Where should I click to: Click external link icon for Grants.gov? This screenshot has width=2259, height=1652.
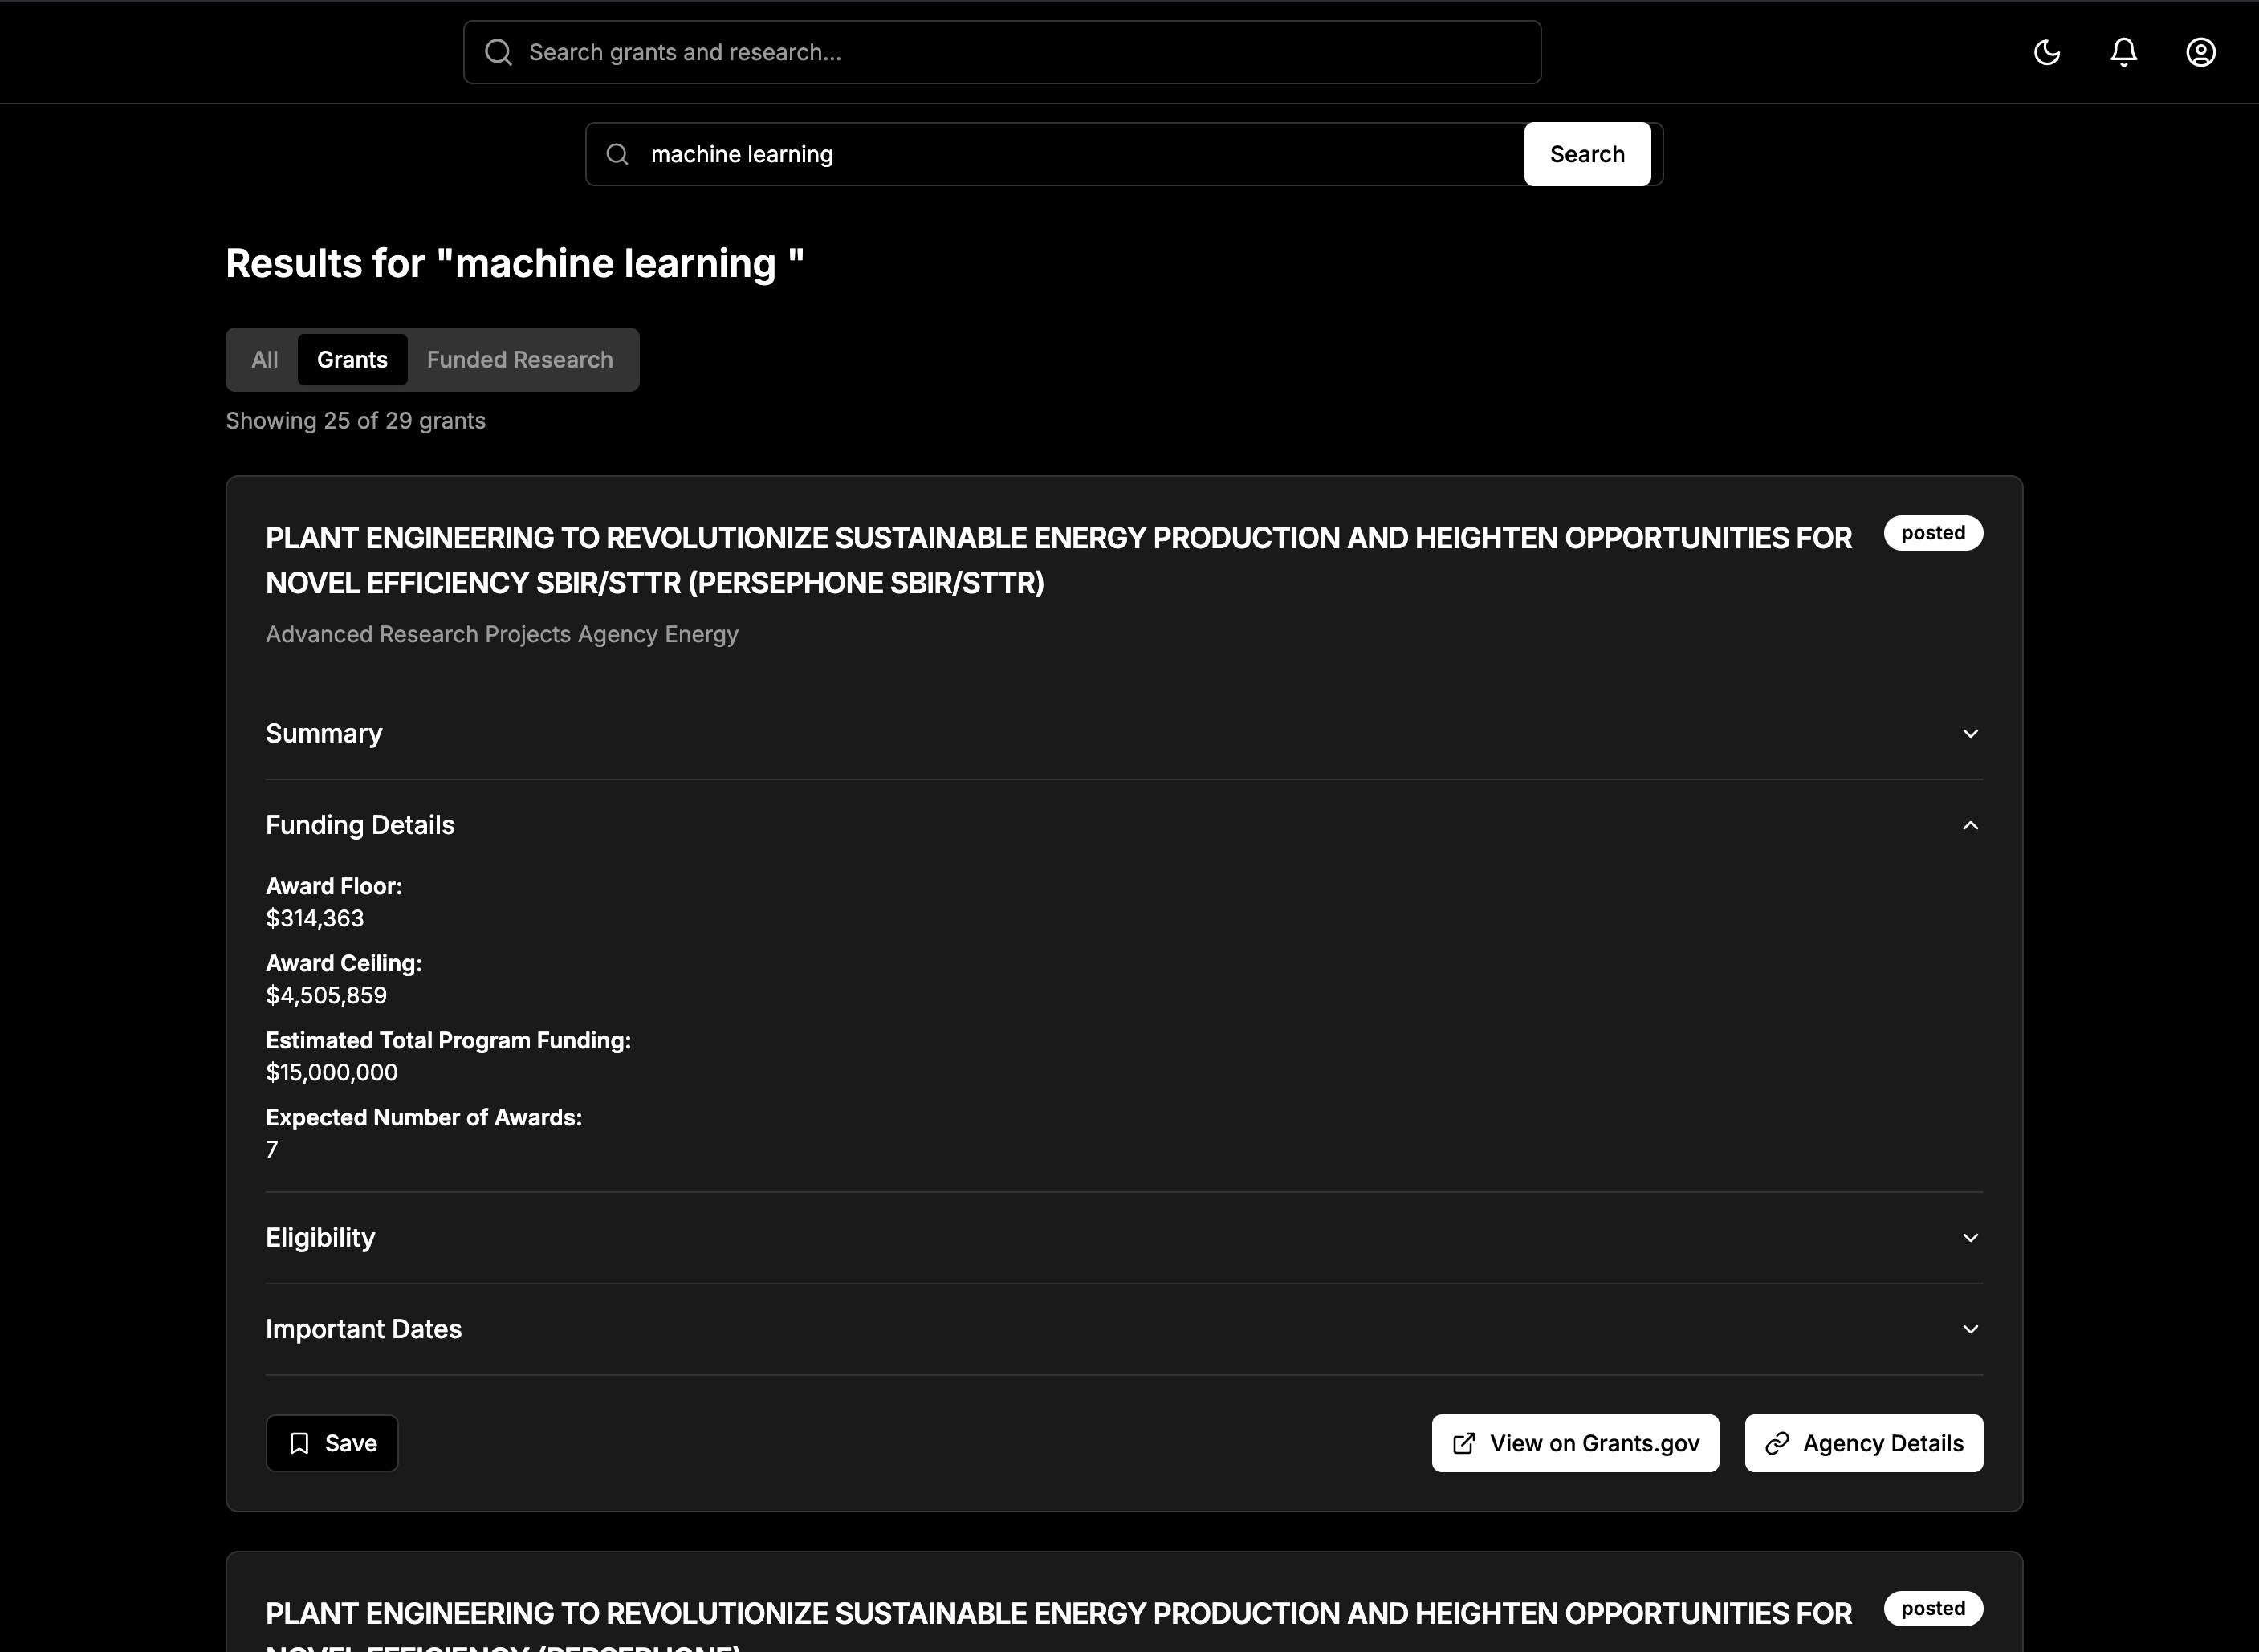pos(1463,1443)
